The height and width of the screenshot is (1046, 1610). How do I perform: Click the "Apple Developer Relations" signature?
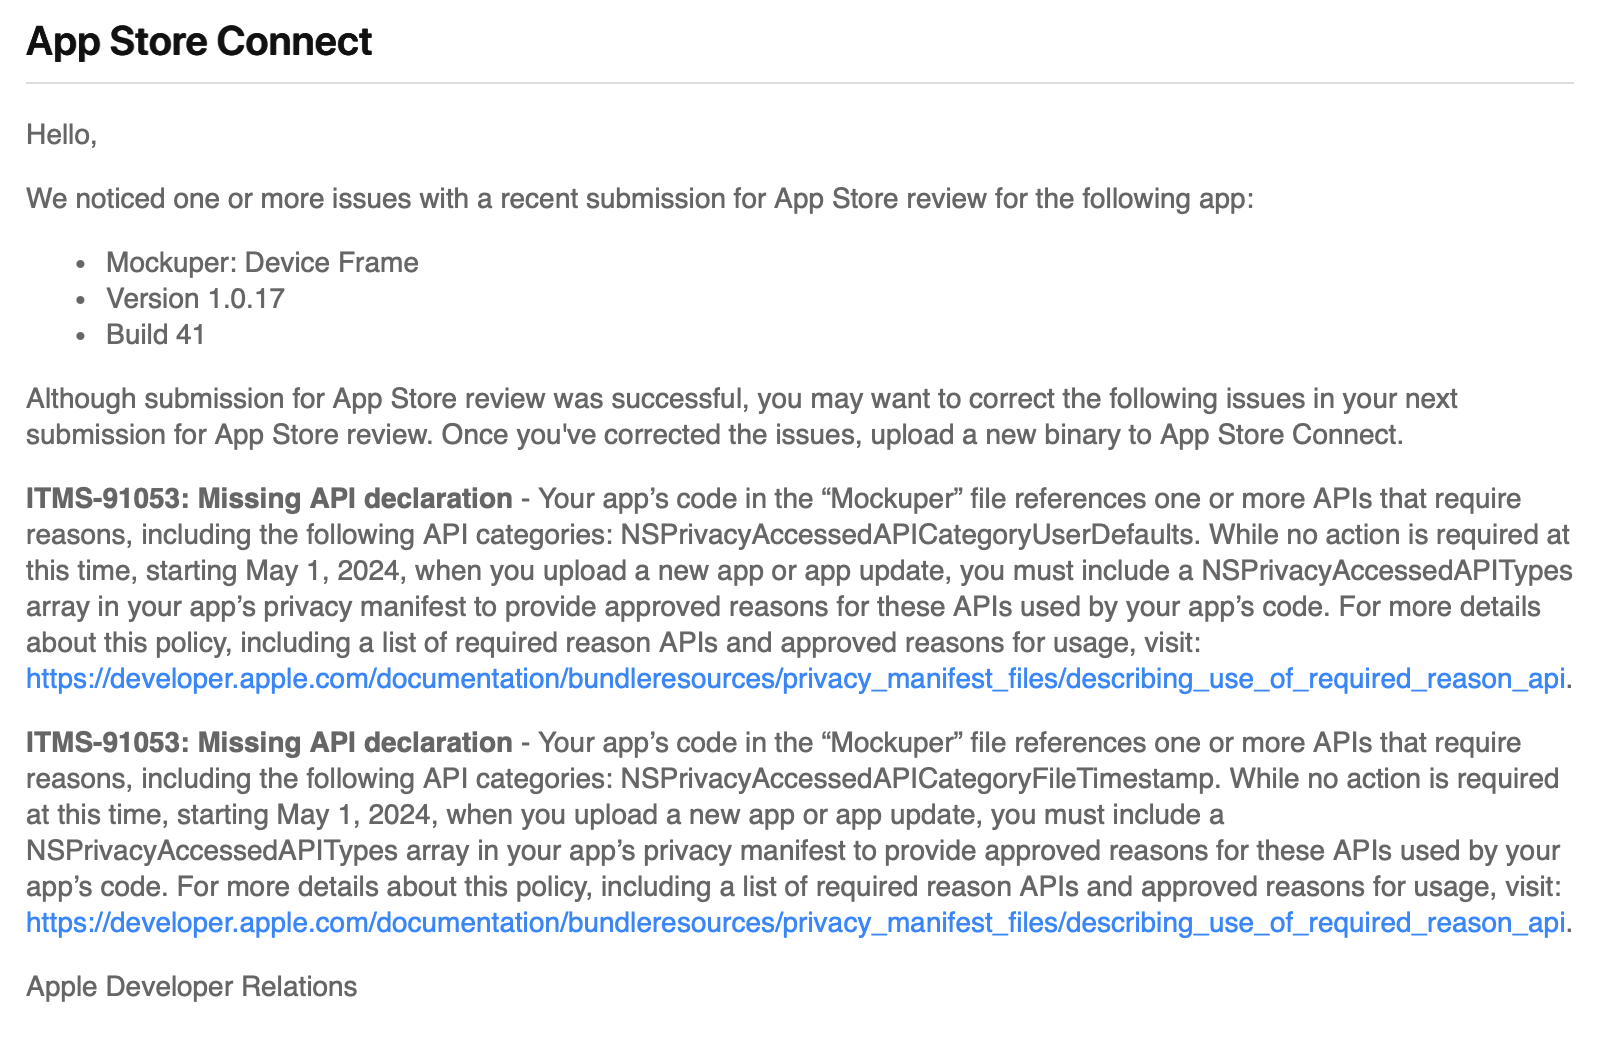(x=191, y=987)
